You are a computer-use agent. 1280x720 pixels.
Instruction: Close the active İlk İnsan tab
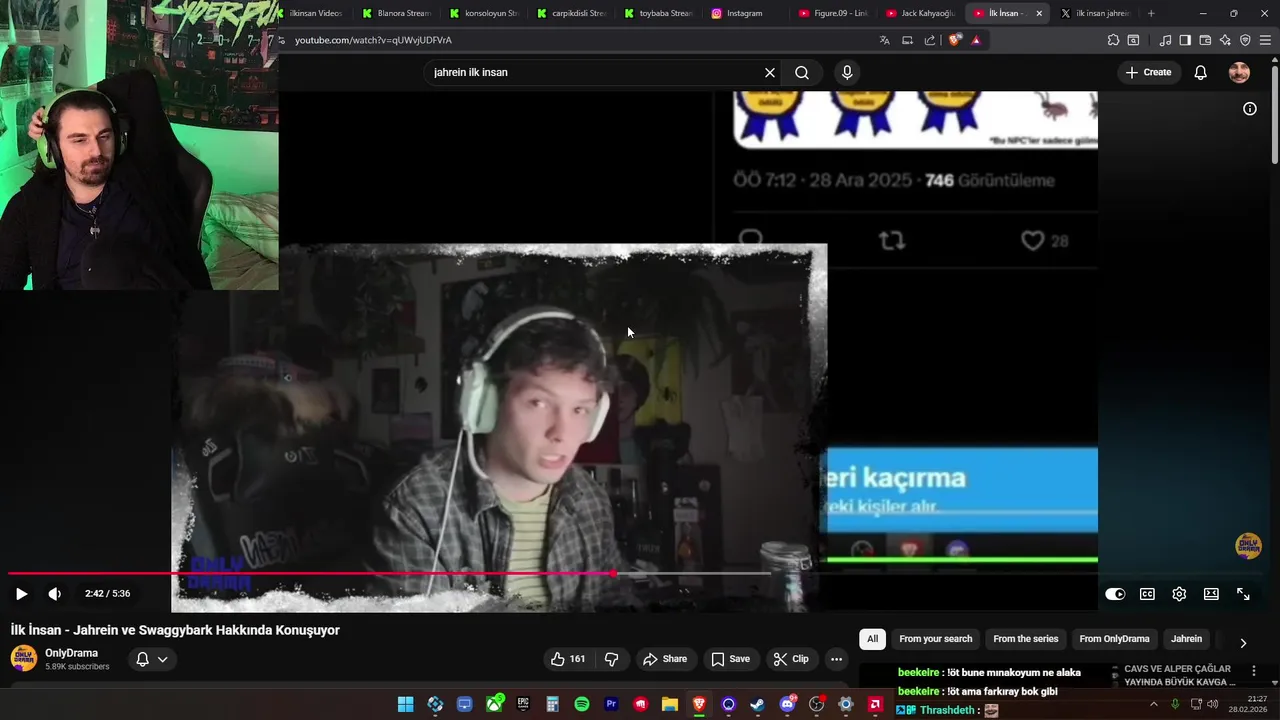1039,13
